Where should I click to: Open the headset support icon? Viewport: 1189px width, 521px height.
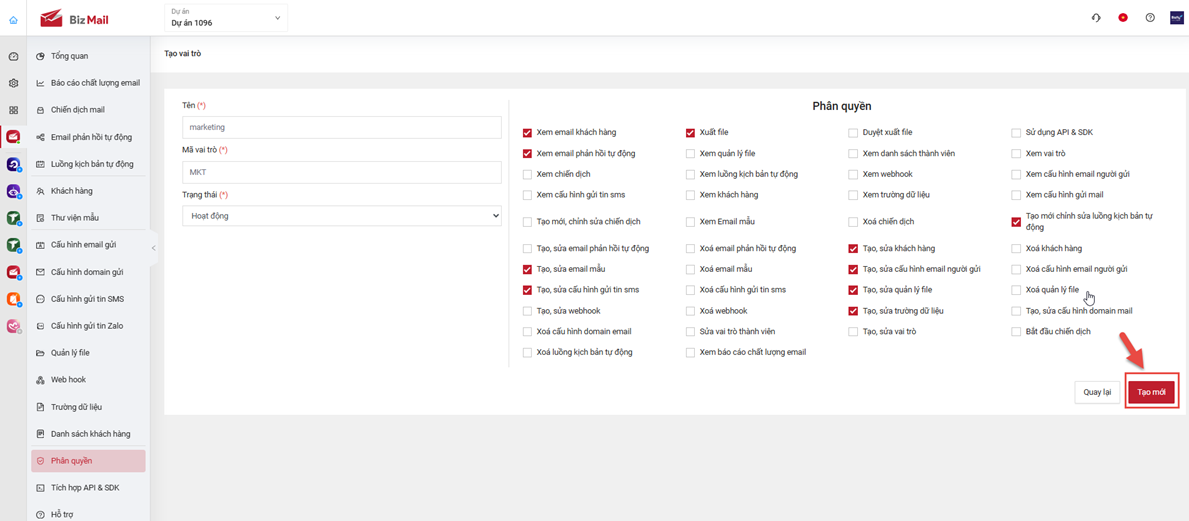pos(1096,18)
